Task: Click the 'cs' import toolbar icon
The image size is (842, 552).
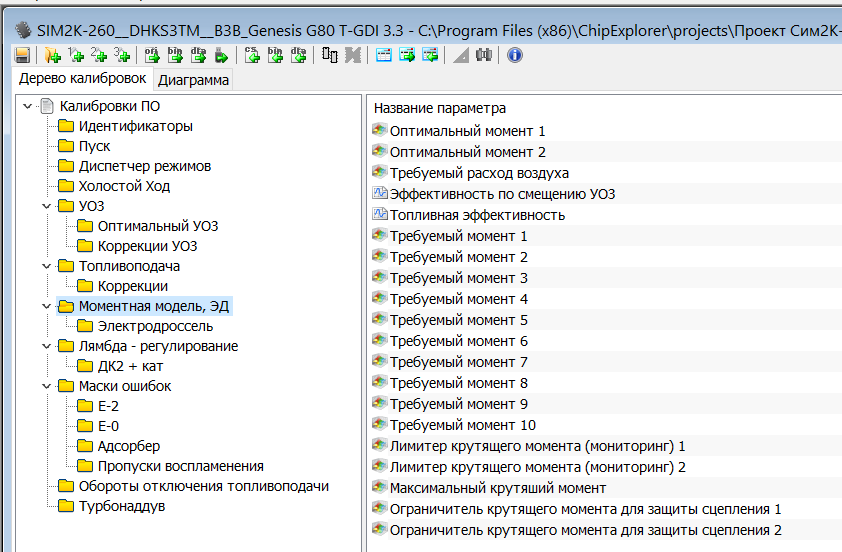Action: click(252, 56)
